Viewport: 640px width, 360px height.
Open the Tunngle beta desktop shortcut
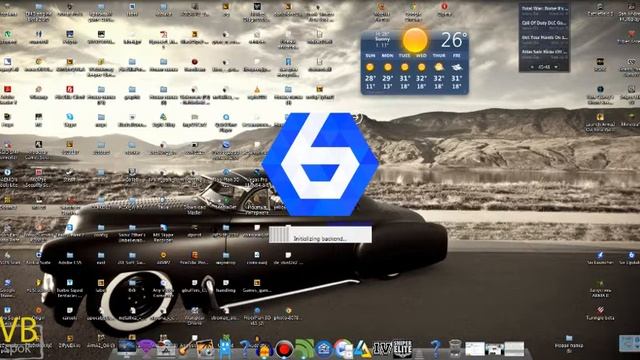click(x=600, y=313)
